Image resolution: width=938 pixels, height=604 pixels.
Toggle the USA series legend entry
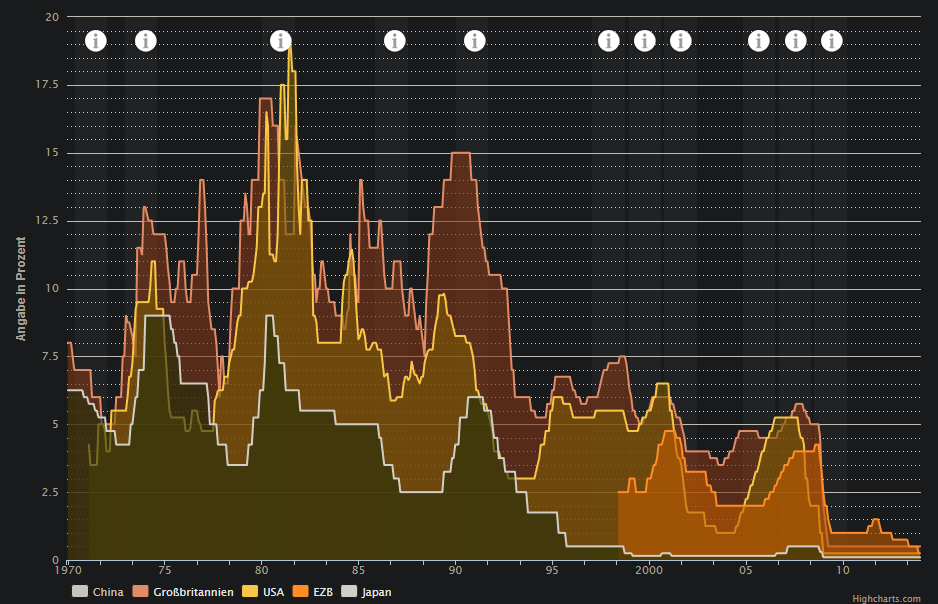coord(263,591)
